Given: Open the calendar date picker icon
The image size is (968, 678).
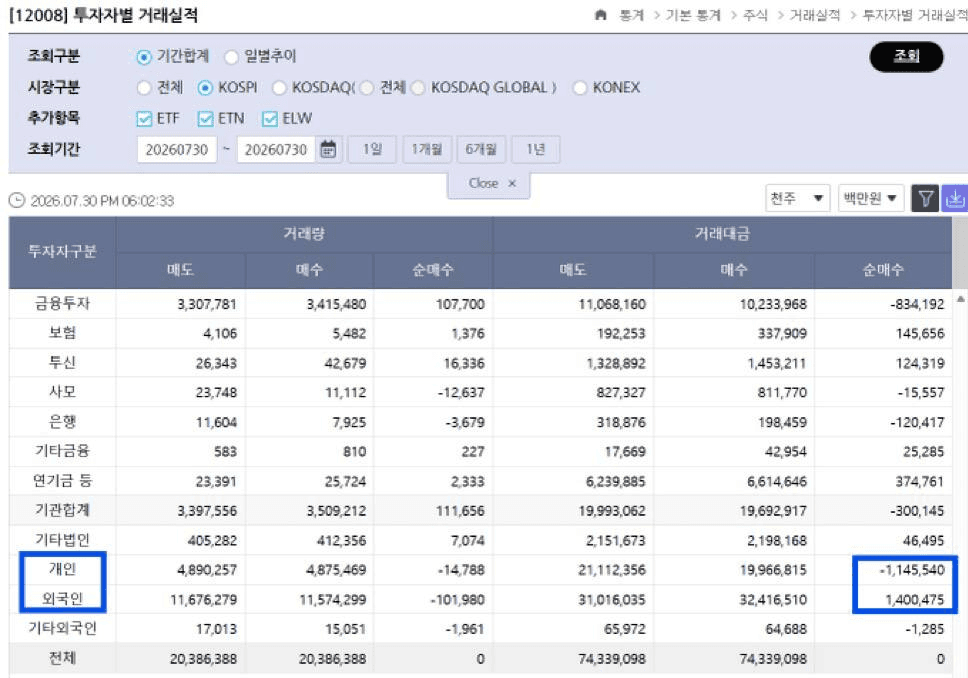Looking at the screenshot, I should coord(328,149).
